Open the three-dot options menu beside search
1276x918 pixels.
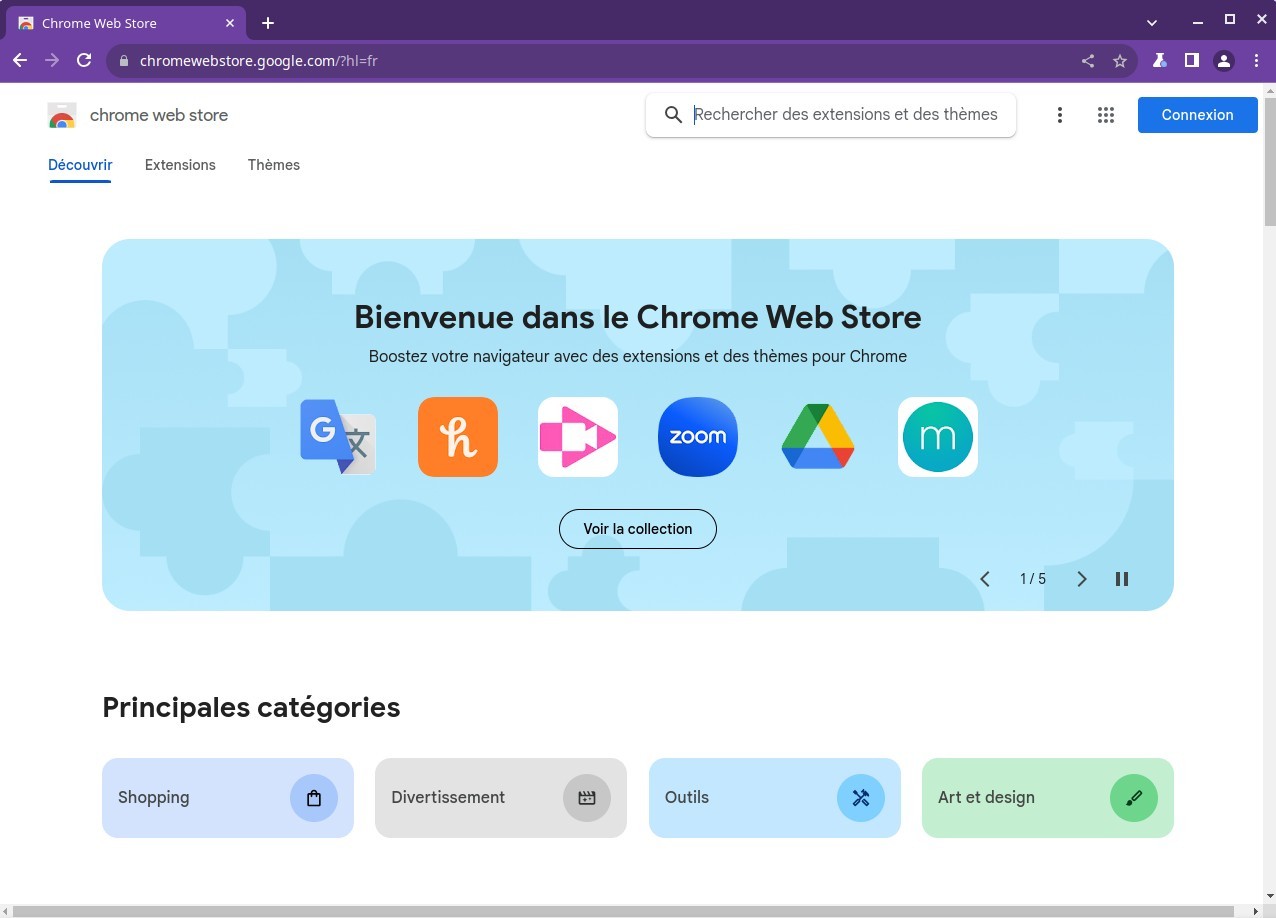pos(1060,115)
